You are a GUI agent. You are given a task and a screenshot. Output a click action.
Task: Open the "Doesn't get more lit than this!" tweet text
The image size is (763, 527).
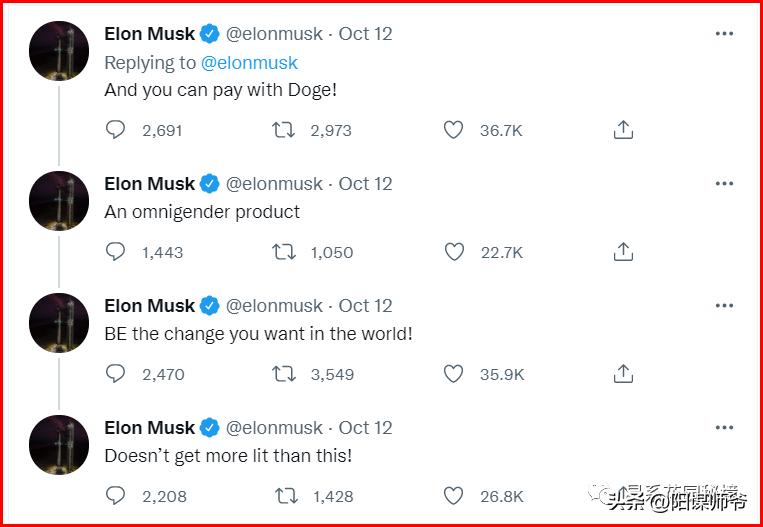pyautogui.click(x=228, y=456)
